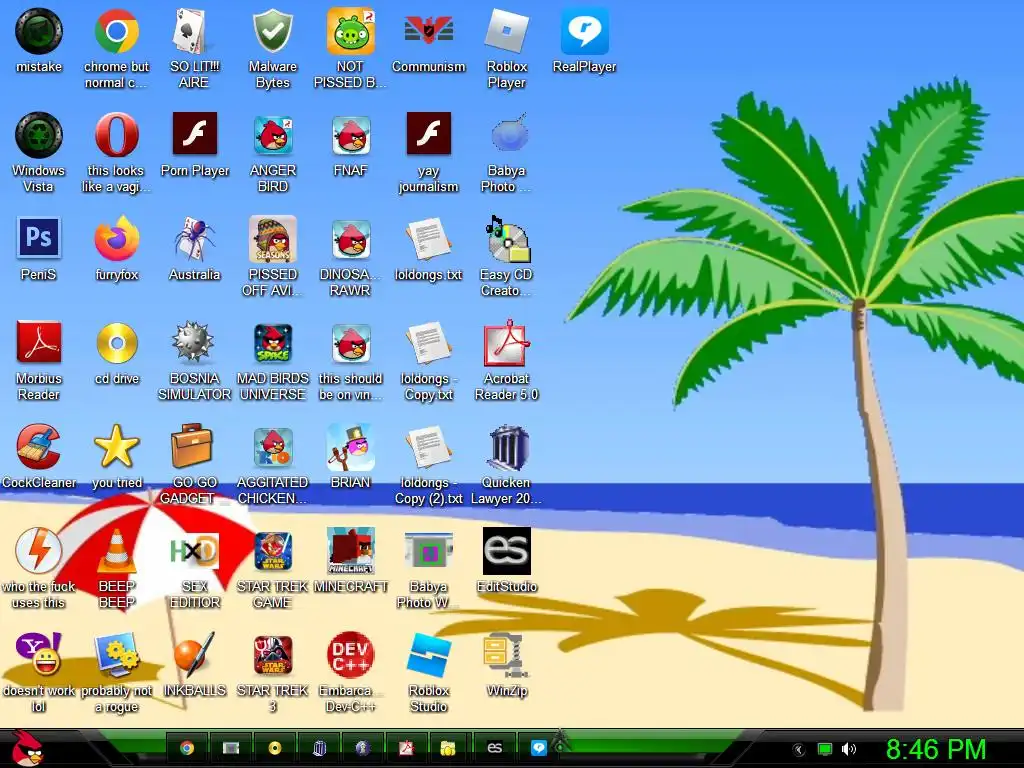Open the 'loldongs - Copy (2).txt' file
Screen dimensions: 1024x768
pyautogui.click(x=428, y=447)
